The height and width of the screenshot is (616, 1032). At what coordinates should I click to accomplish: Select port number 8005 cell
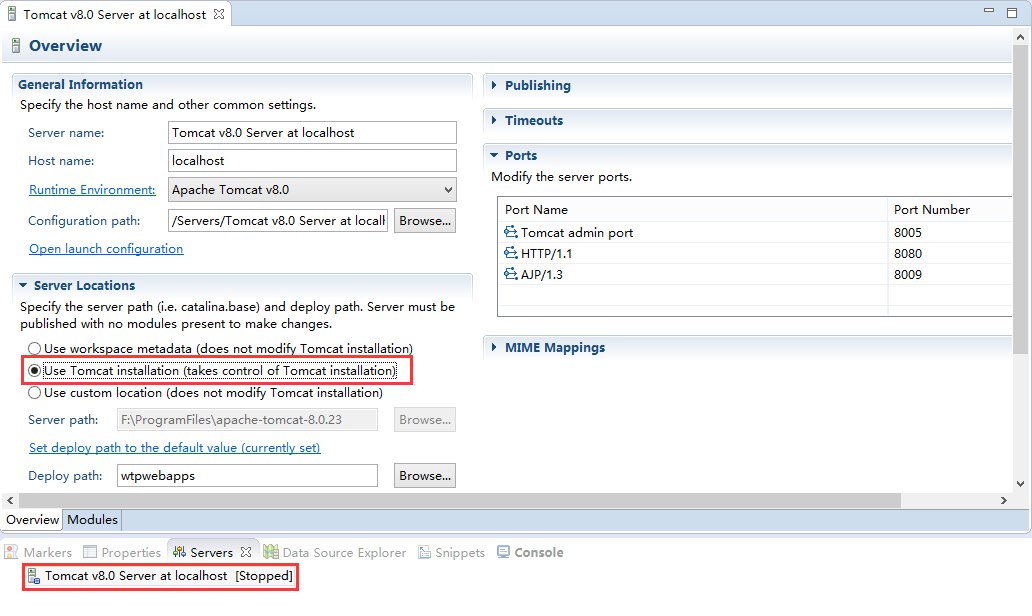point(949,232)
